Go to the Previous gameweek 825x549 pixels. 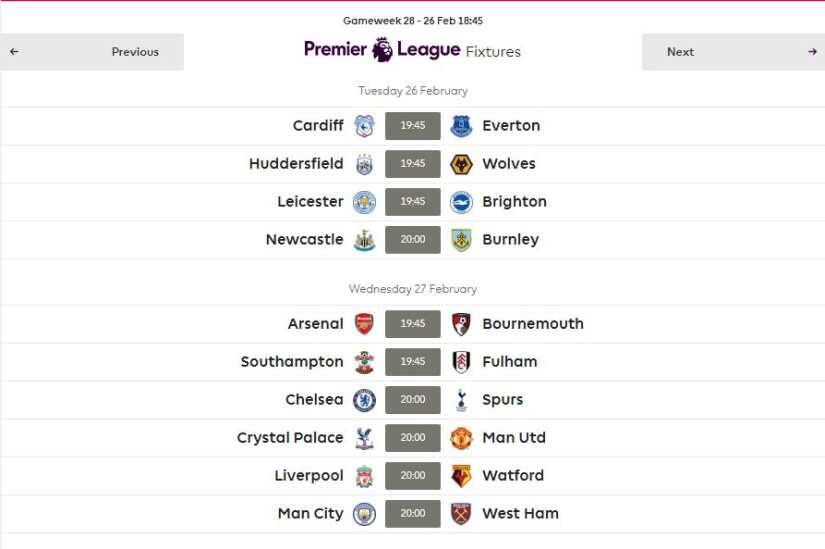pos(92,52)
